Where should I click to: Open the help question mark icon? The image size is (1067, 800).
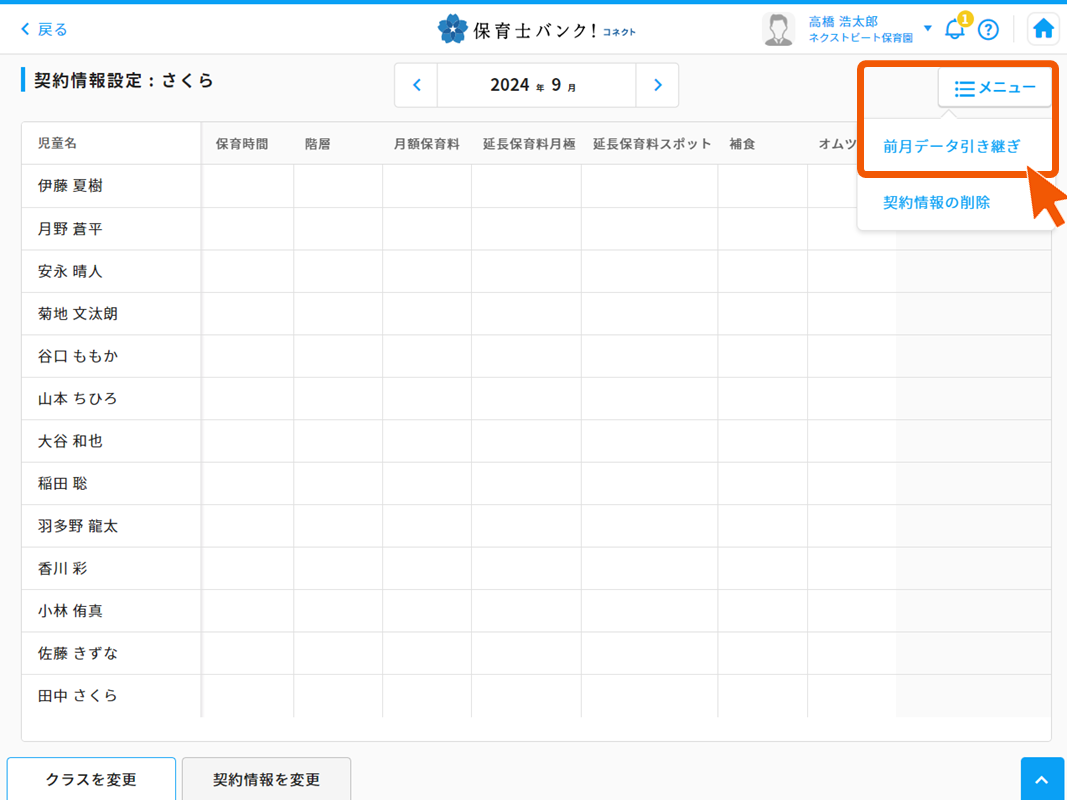click(988, 29)
